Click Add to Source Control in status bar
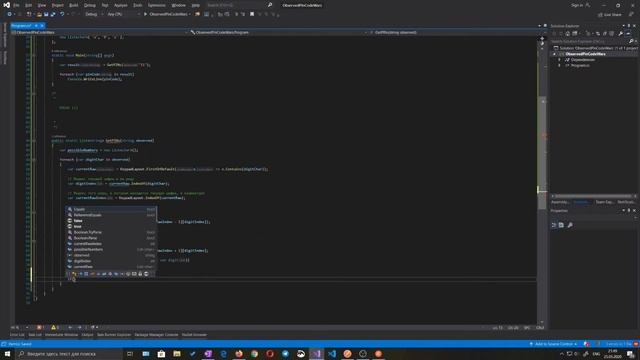 [553, 344]
